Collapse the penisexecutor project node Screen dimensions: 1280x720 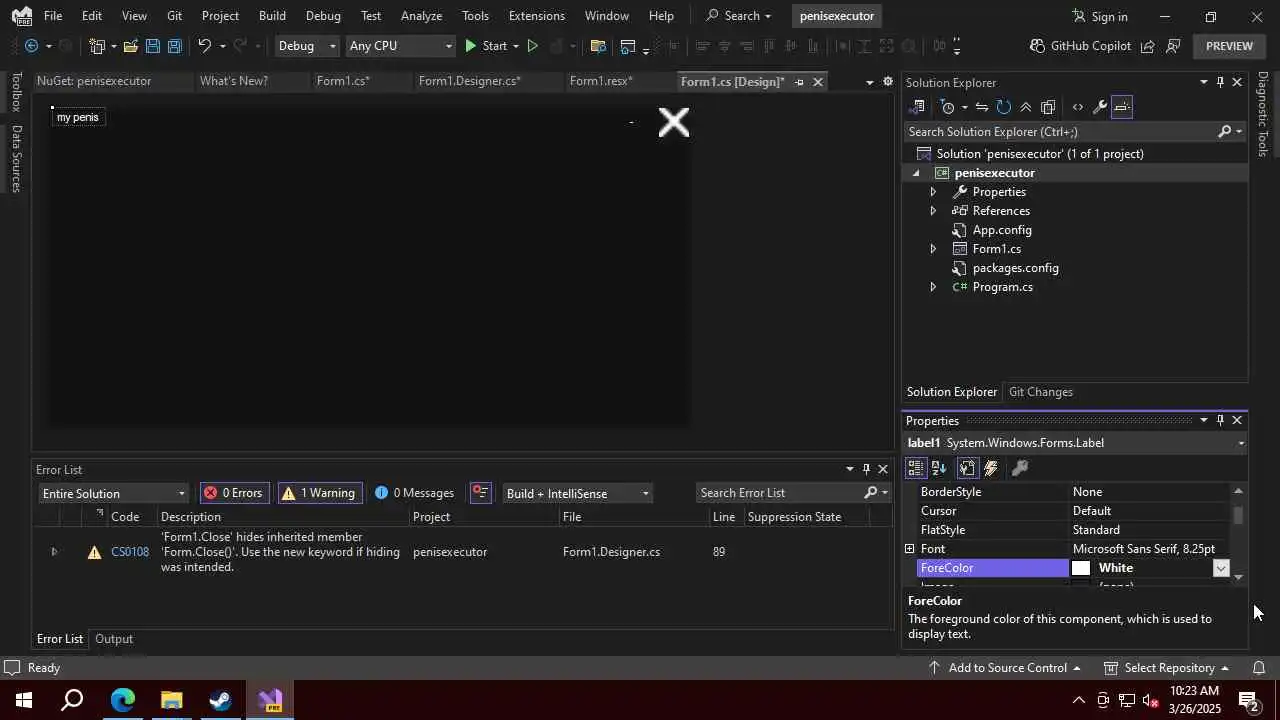pyautogui.click(x=915, y=173)
